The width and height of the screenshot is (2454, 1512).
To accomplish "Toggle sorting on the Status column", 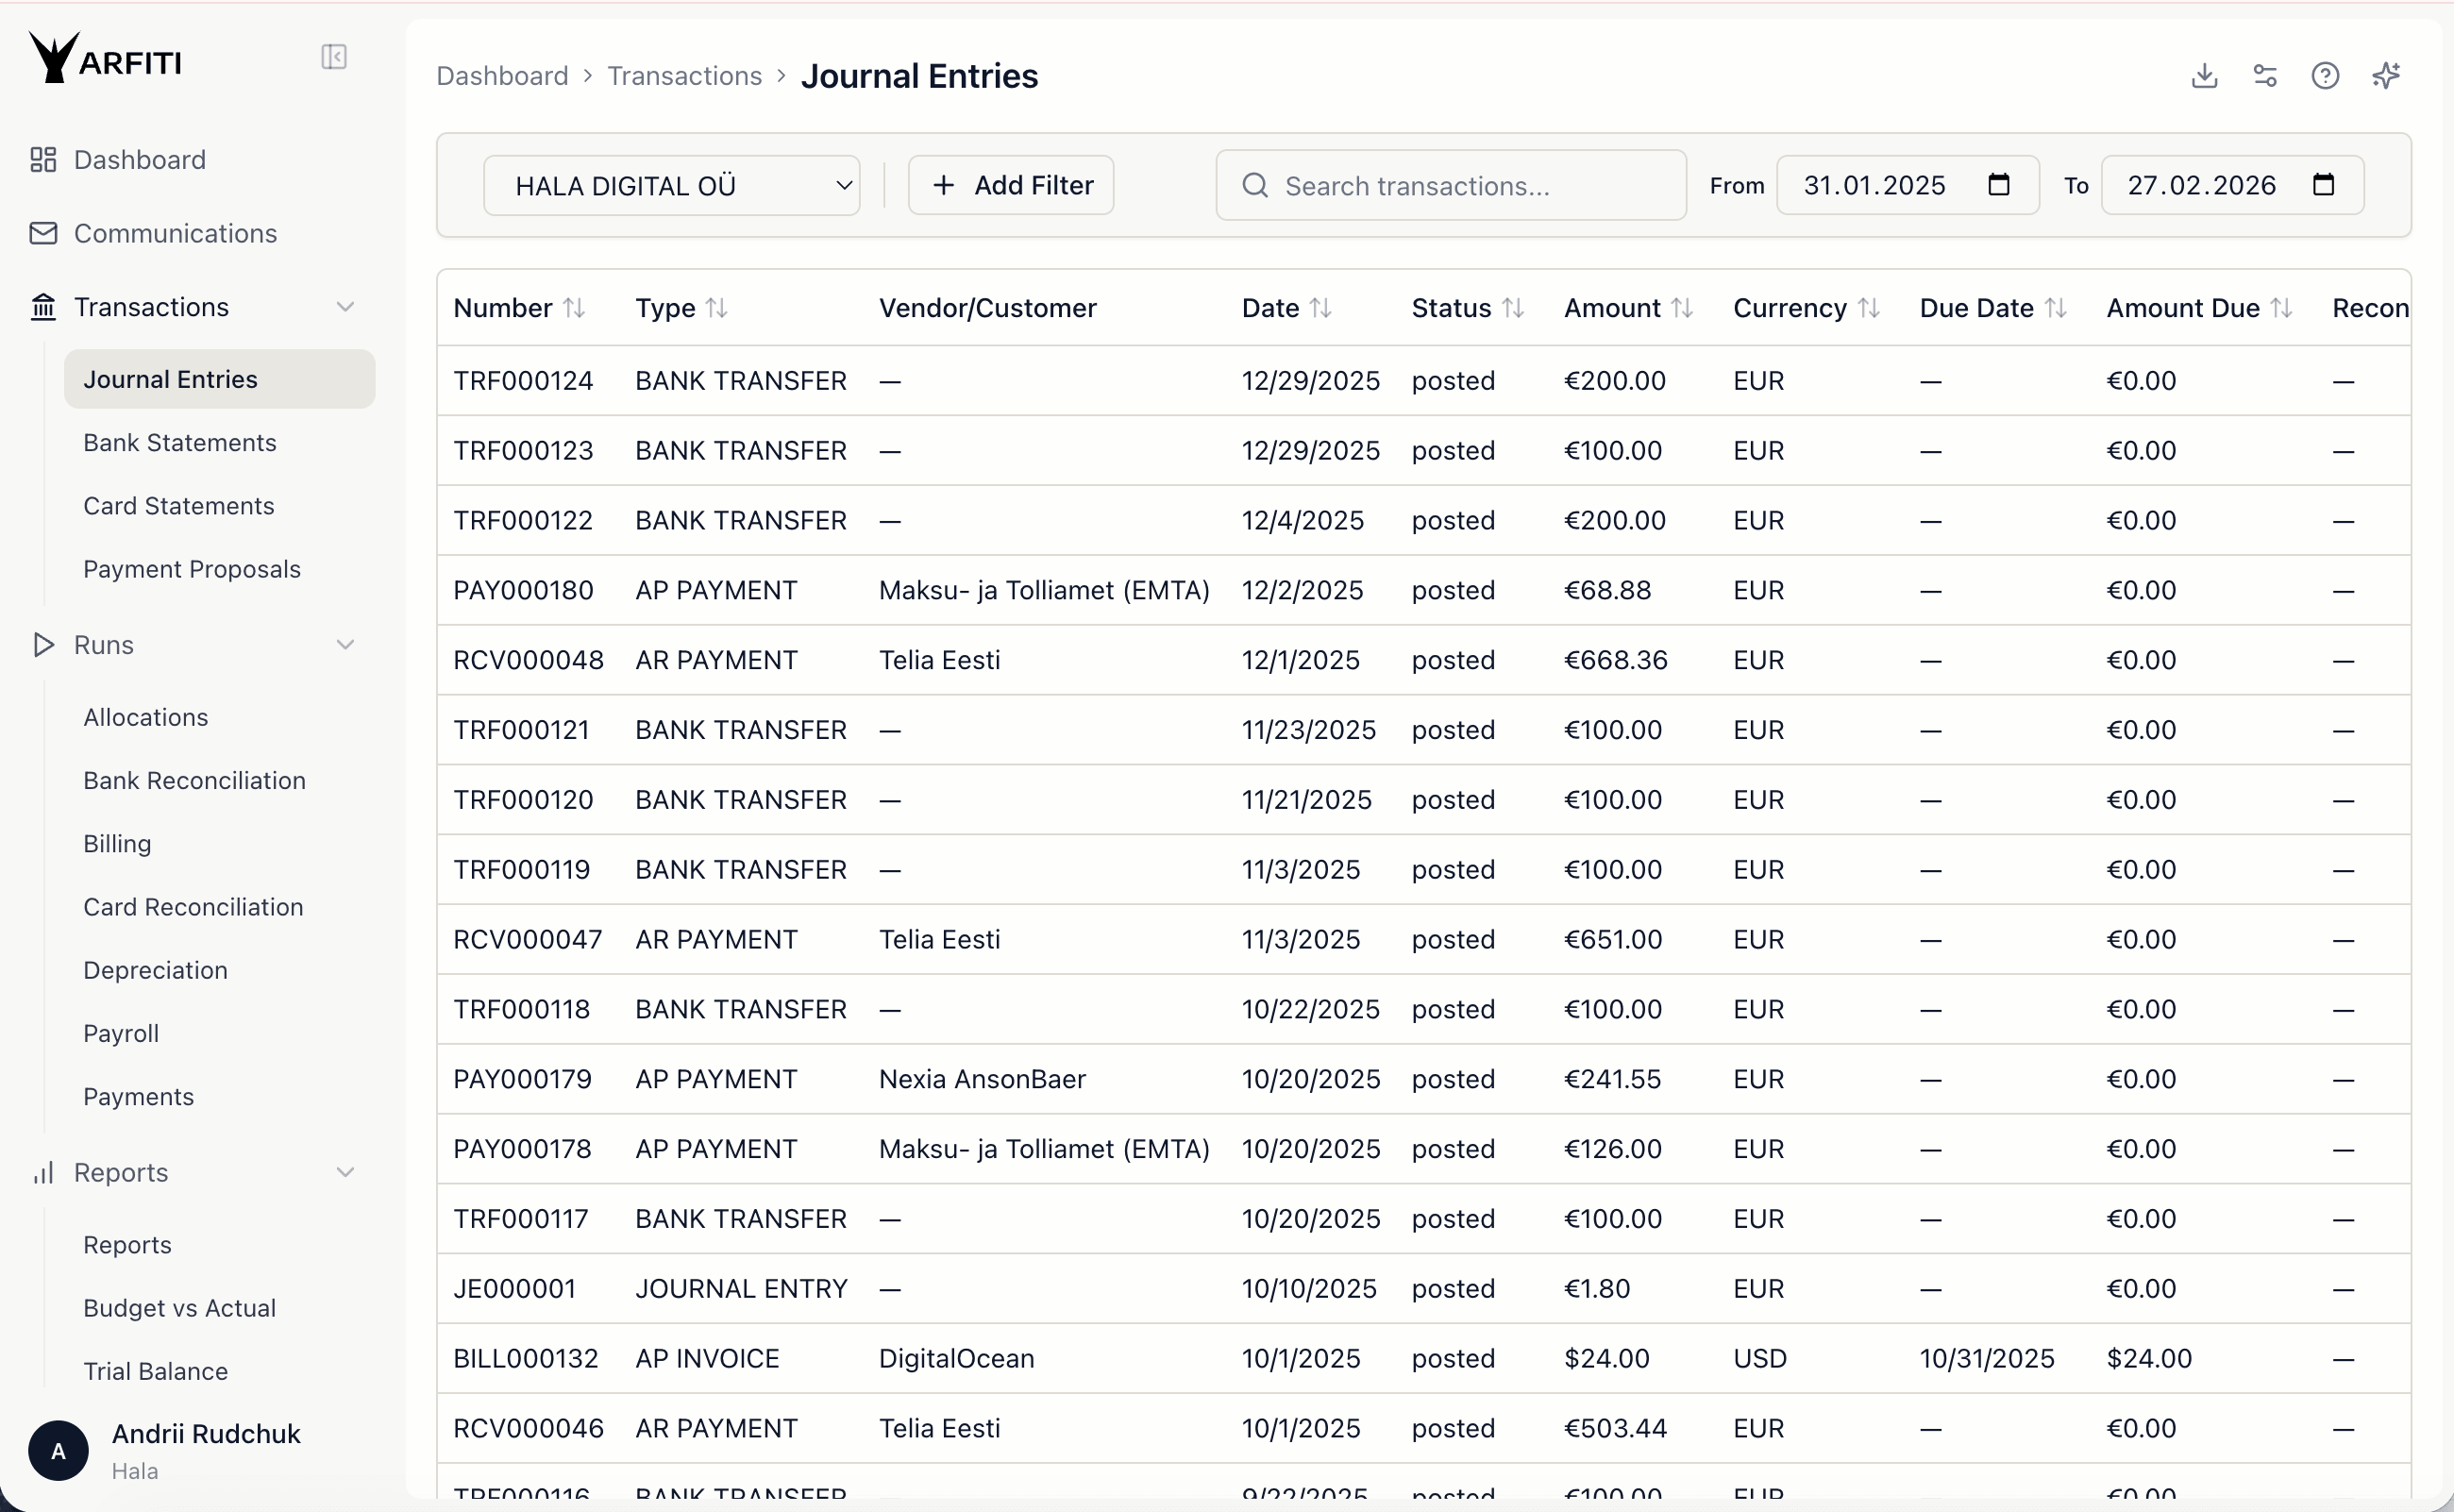I will pyautogui.click(x=1512, y=306).
